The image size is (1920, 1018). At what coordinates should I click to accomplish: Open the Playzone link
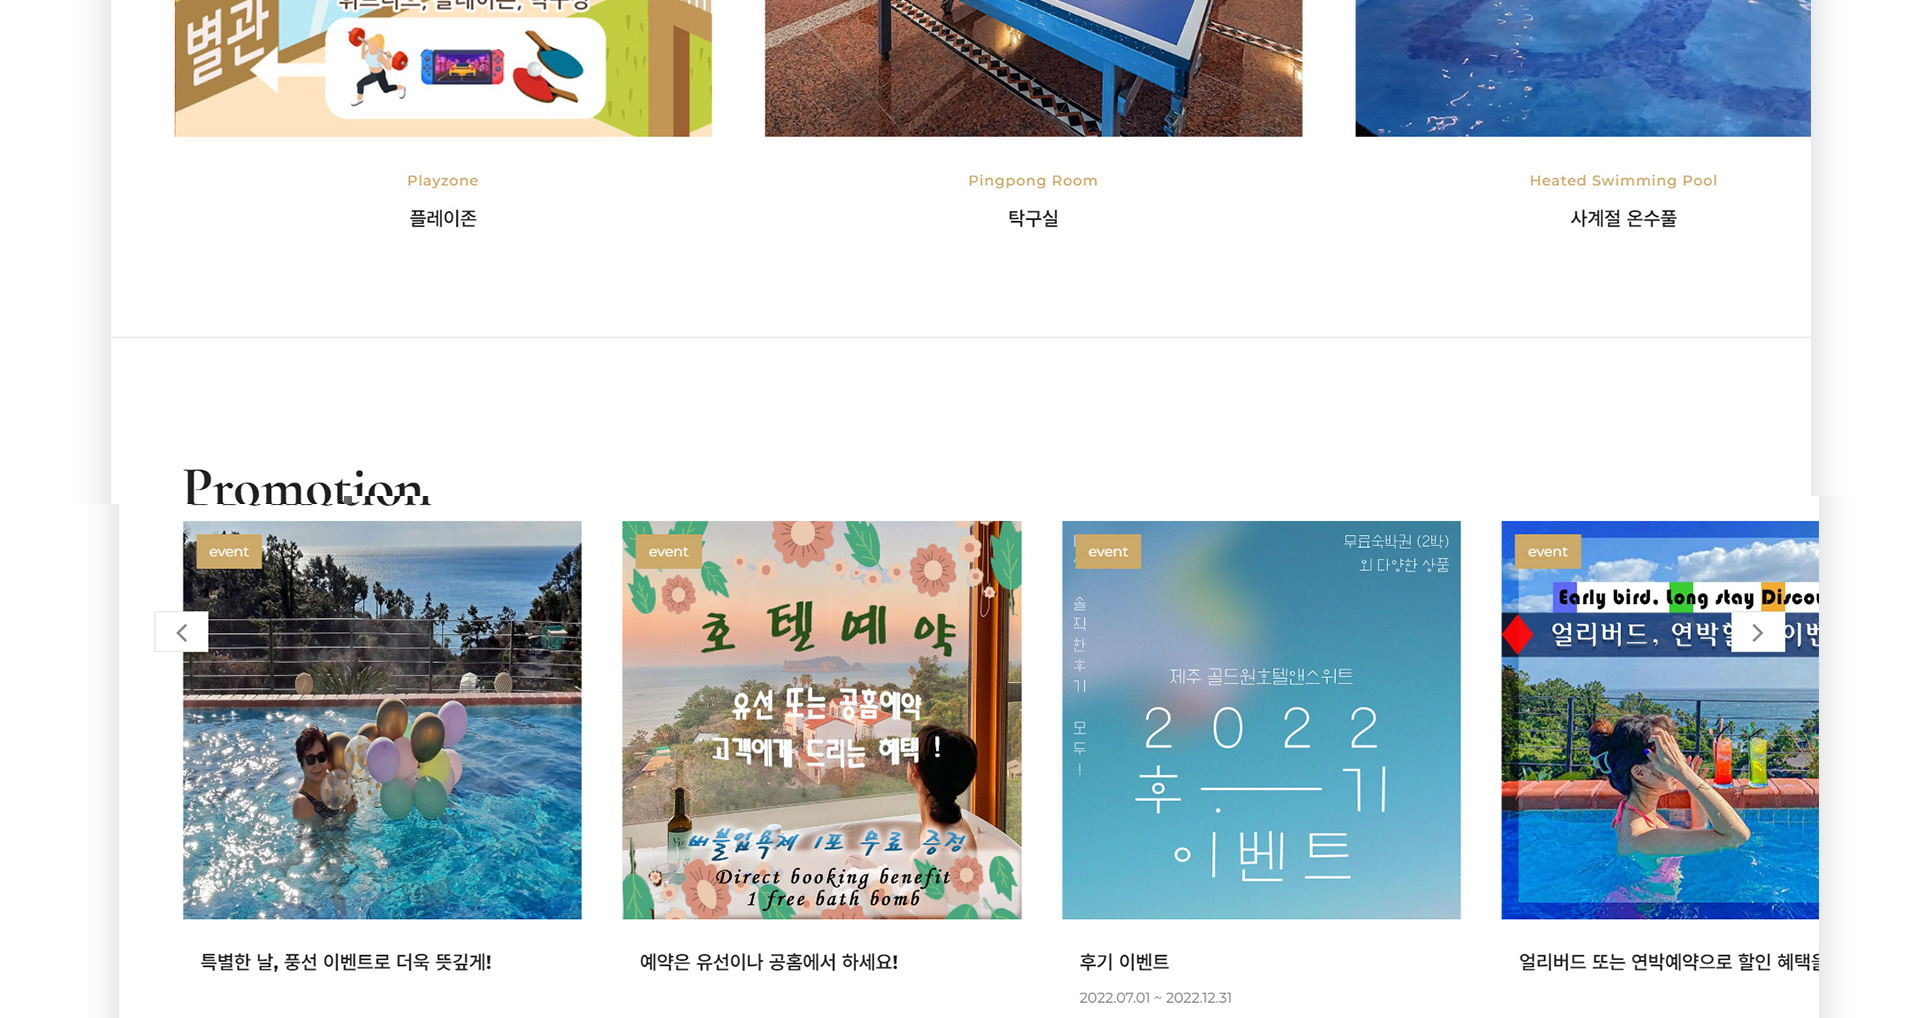(443, 181)
